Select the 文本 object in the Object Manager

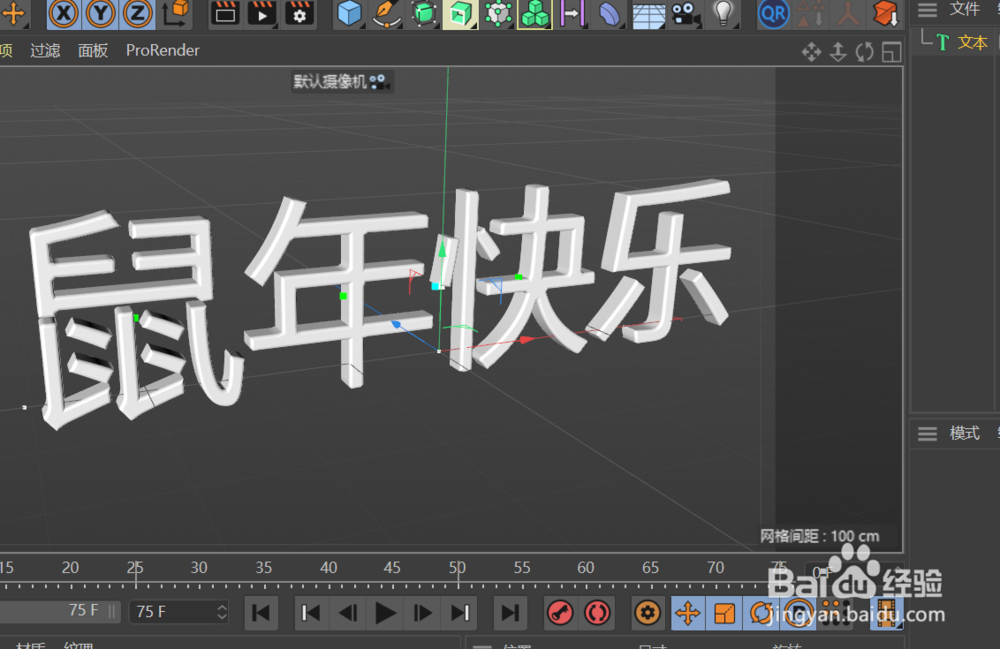pos(973,42)
